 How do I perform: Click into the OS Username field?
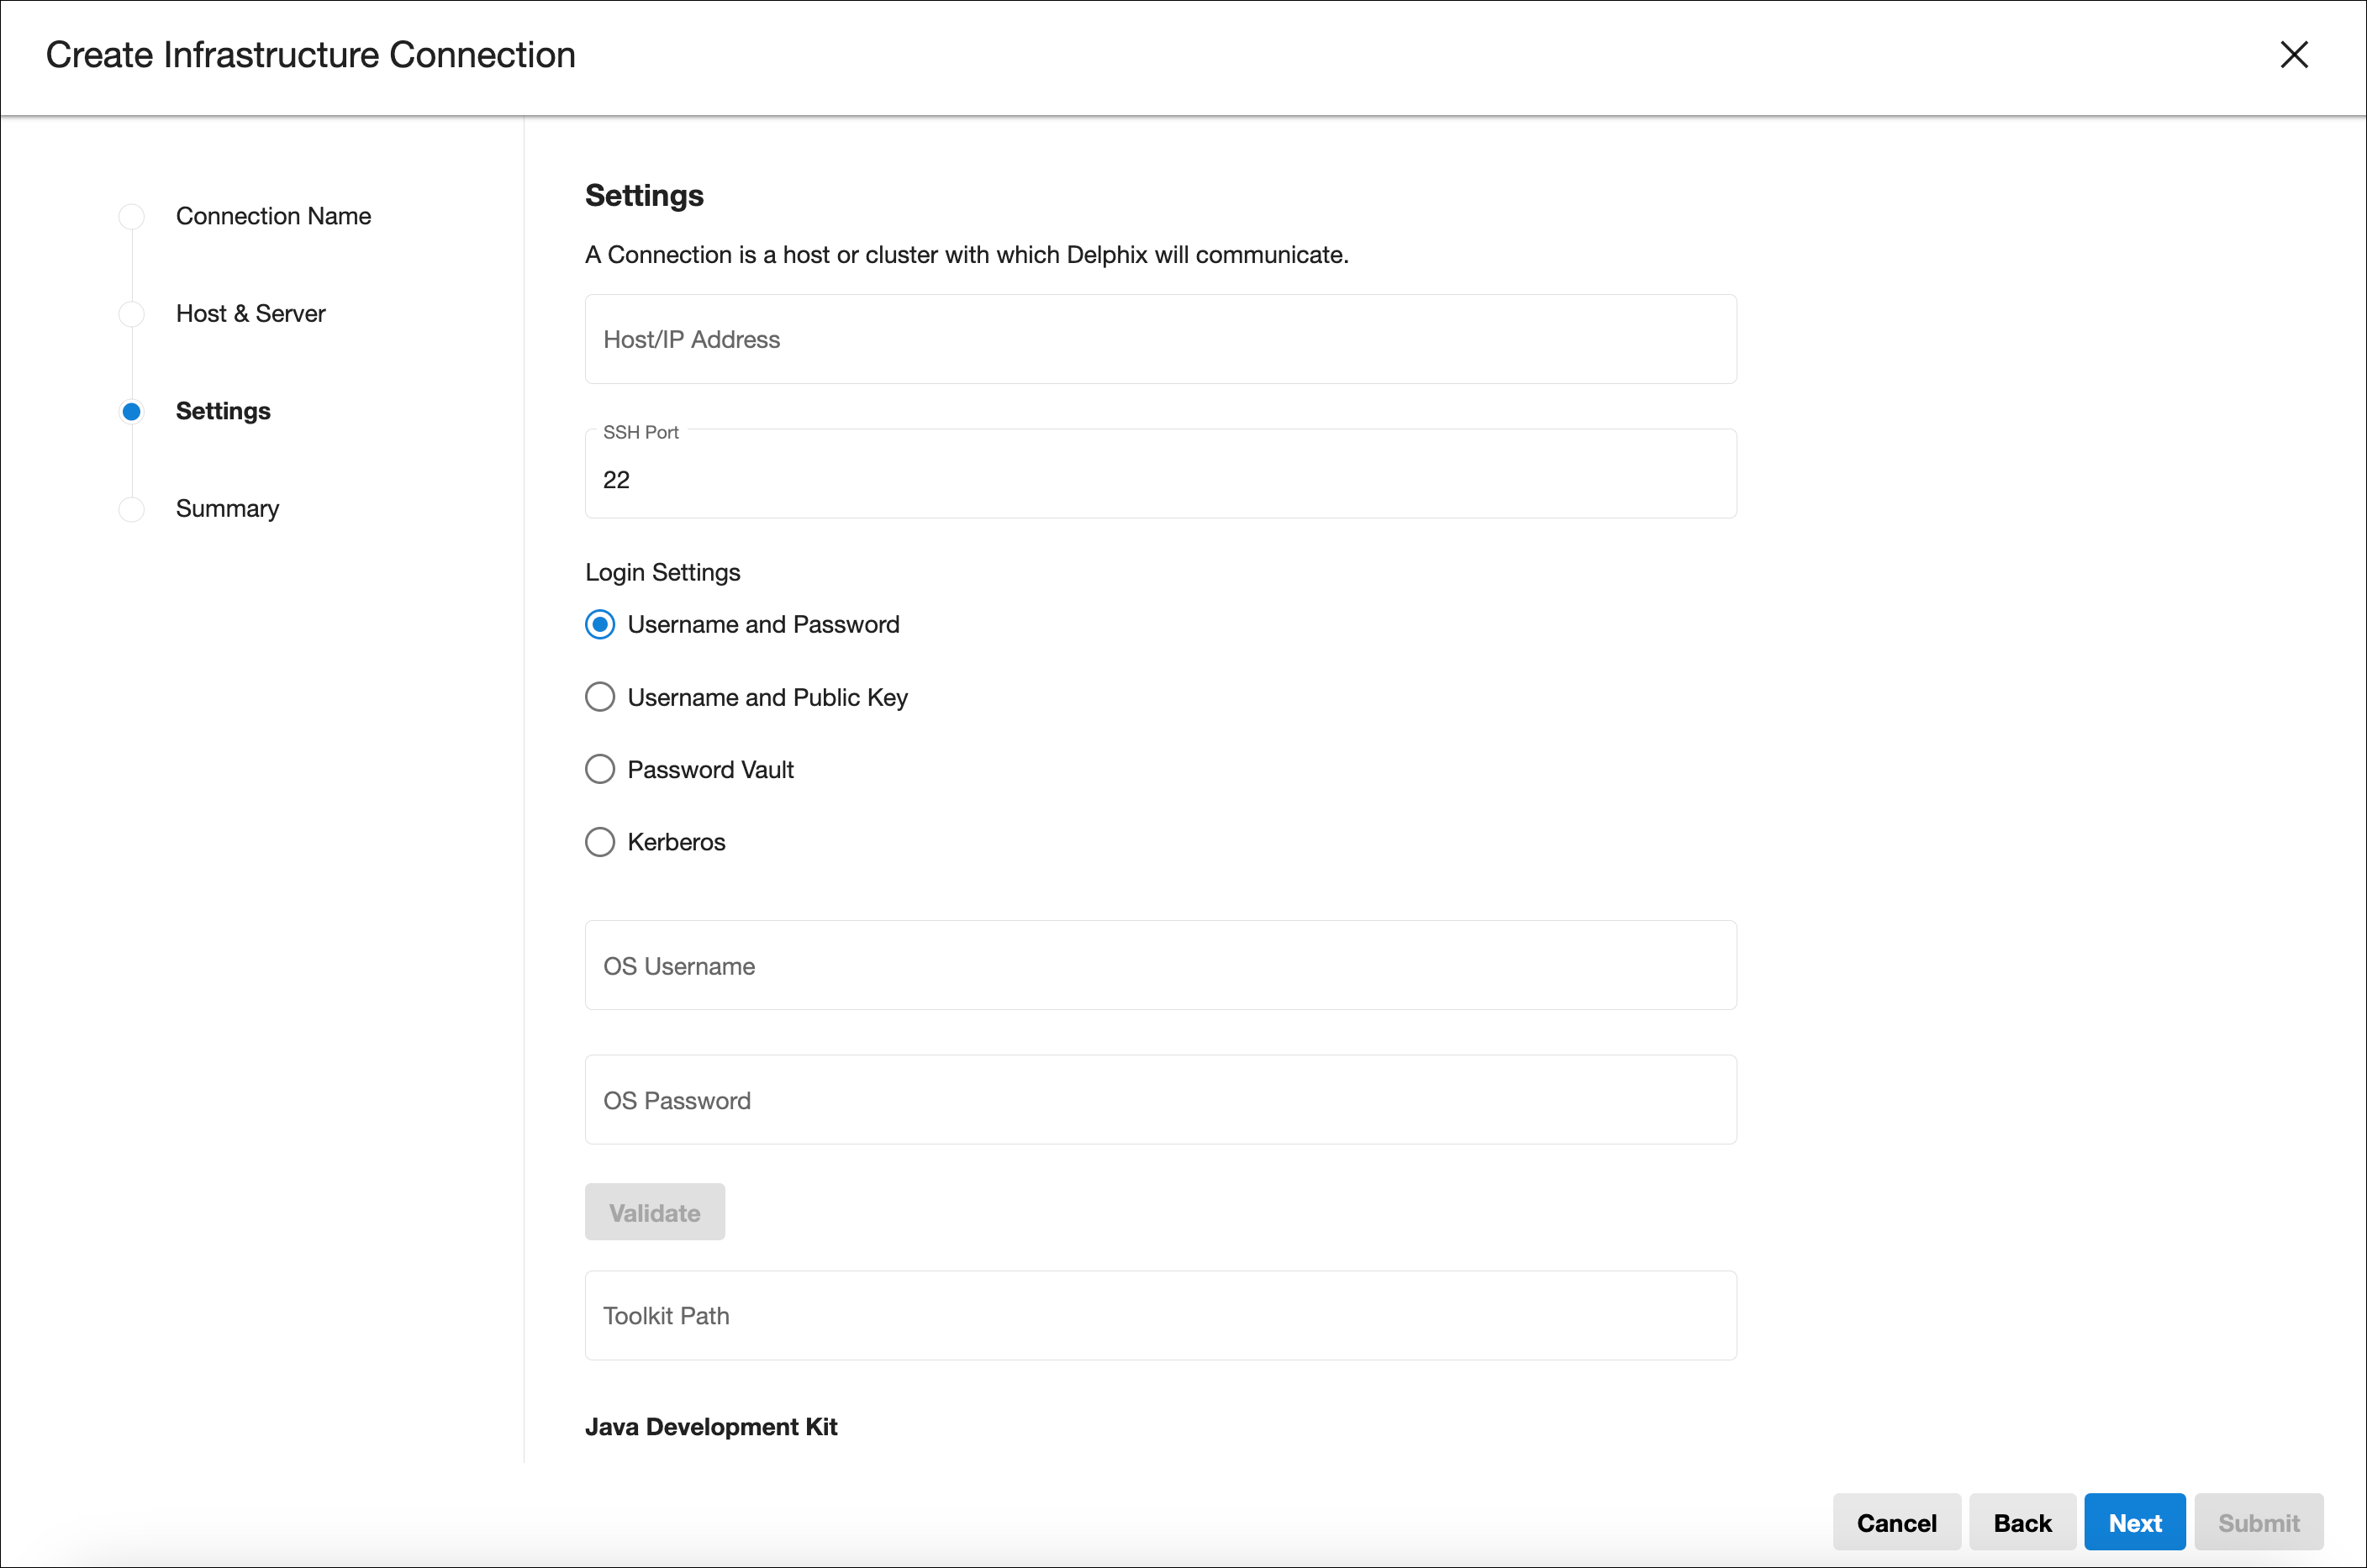[1160, 965]
